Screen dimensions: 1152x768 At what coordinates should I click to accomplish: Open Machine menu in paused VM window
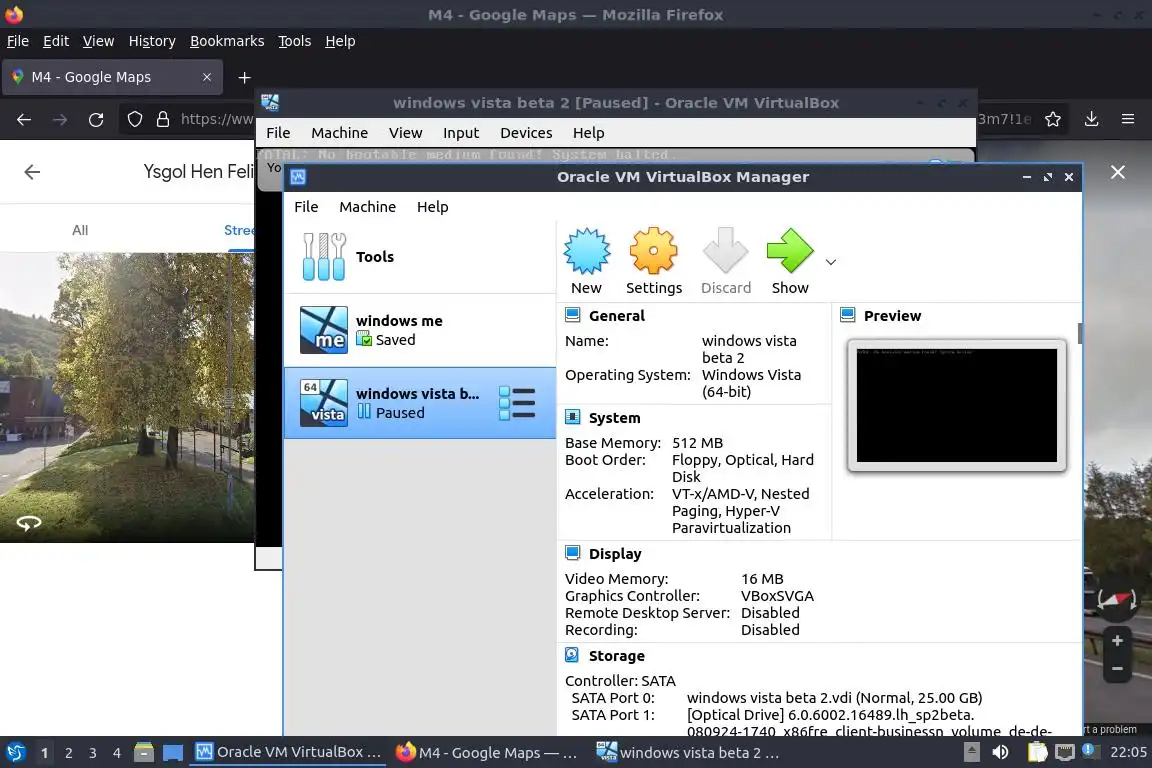[339, 133]
